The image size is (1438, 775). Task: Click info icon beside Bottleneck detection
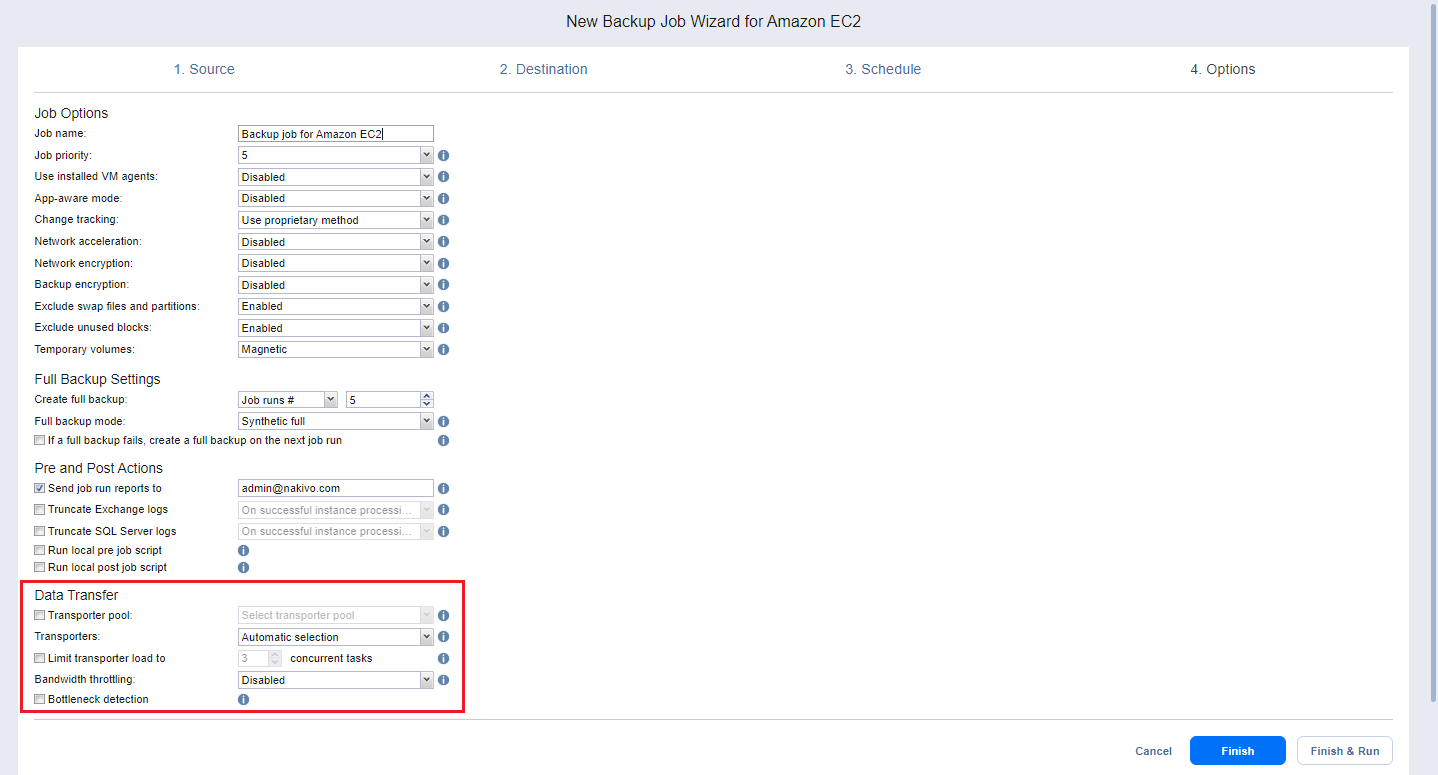pos(243,699)
